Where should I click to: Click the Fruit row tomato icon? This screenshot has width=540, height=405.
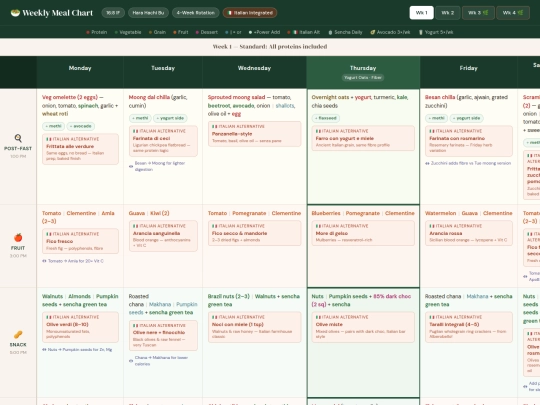[18, 237]
